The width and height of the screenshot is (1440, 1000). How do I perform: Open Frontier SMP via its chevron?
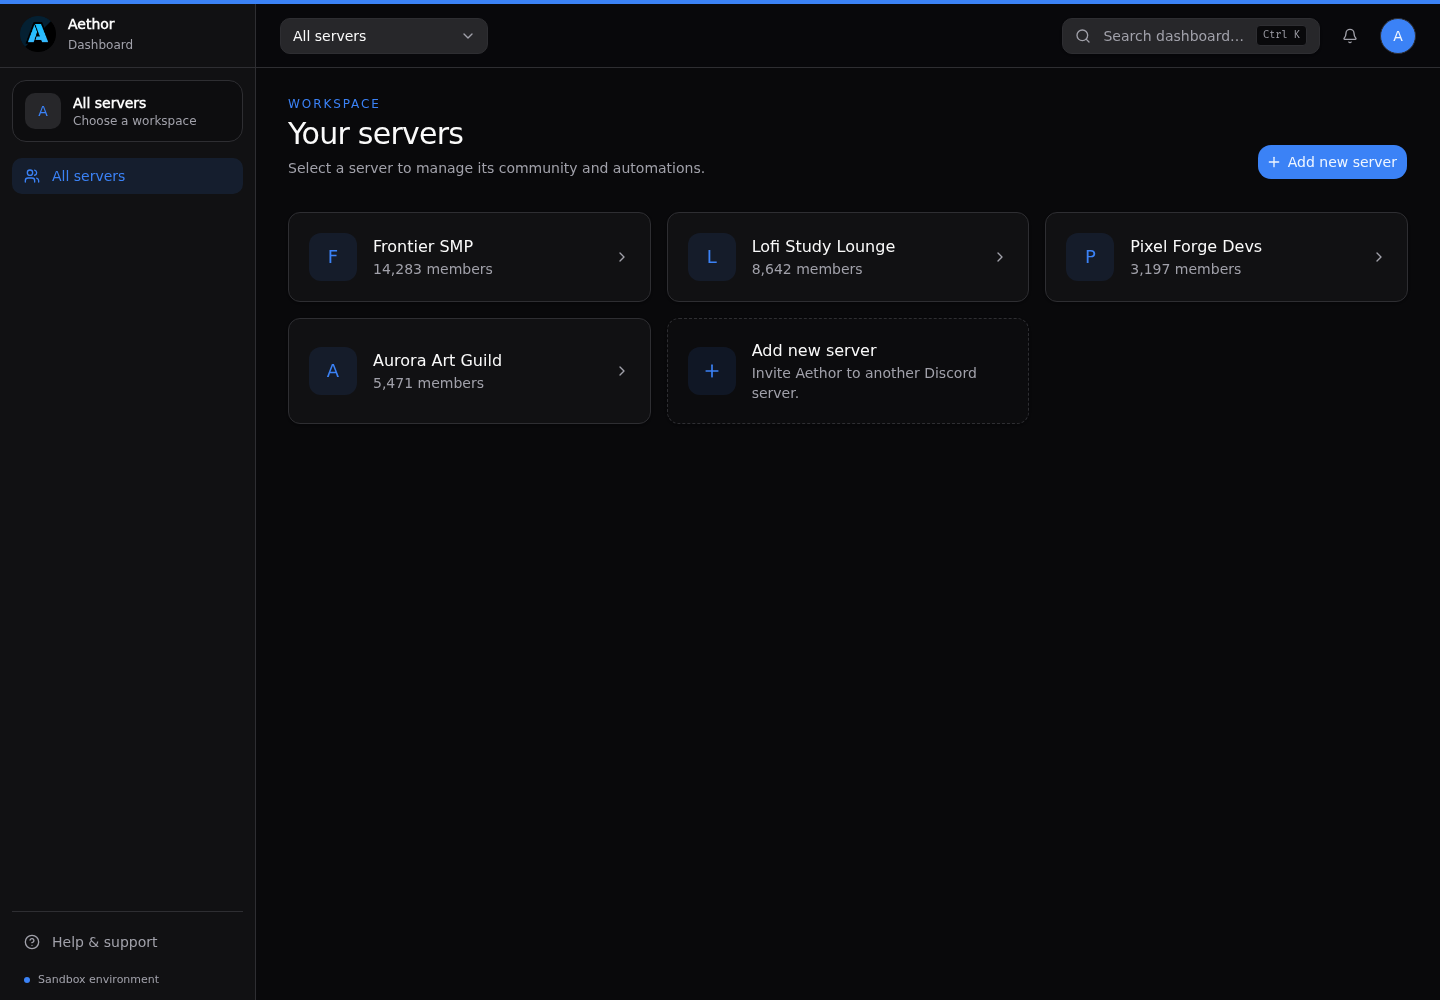(x=622, y=257)
